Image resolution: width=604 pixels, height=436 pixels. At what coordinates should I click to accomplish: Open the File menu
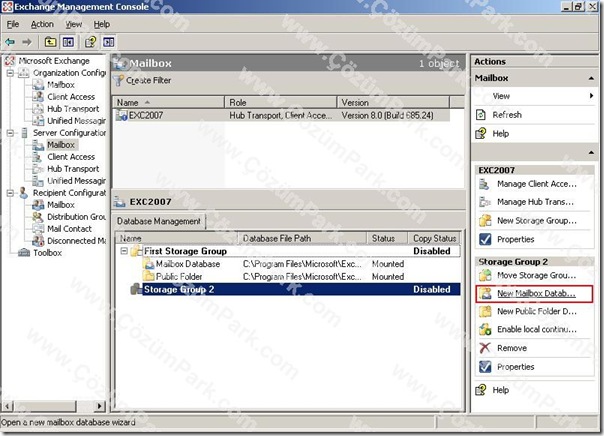(13, 24)
